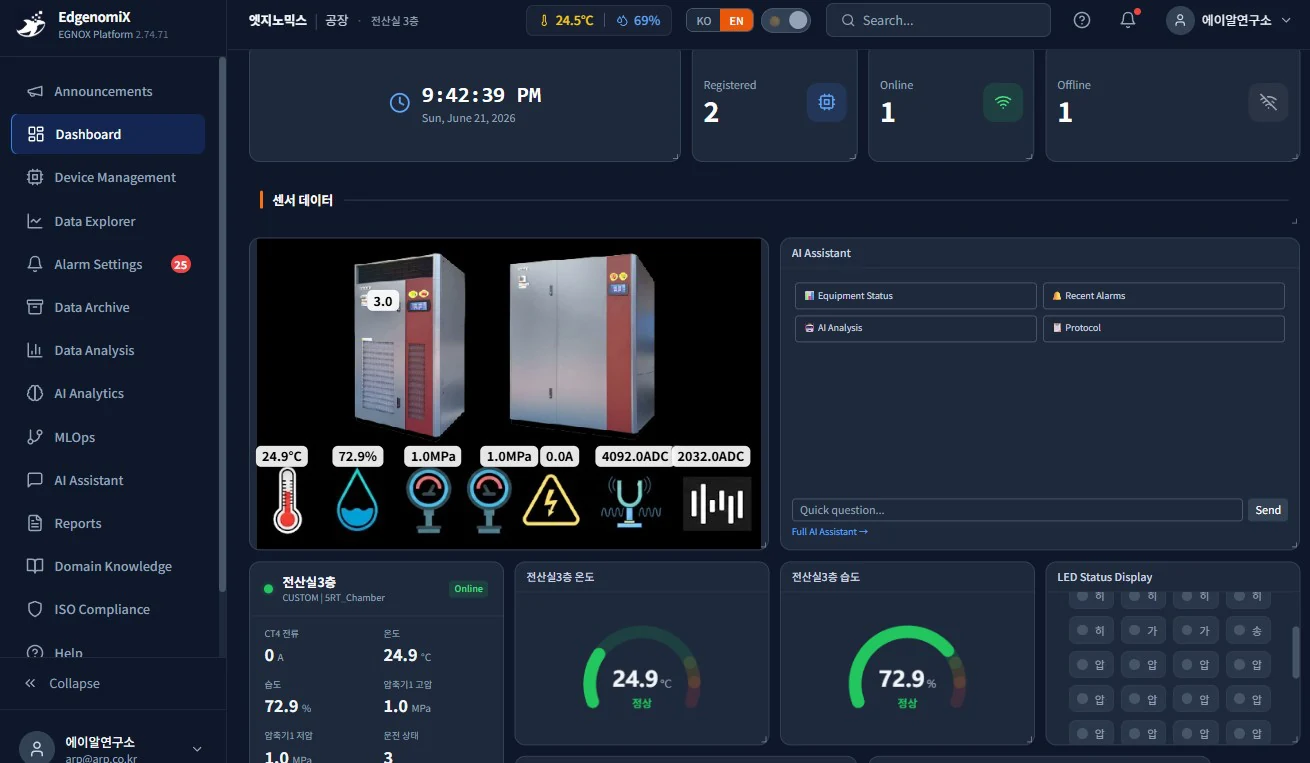Toggle the dark/light theme switch
Viewport: 1310px width, 763px height.
click(786, 20)
